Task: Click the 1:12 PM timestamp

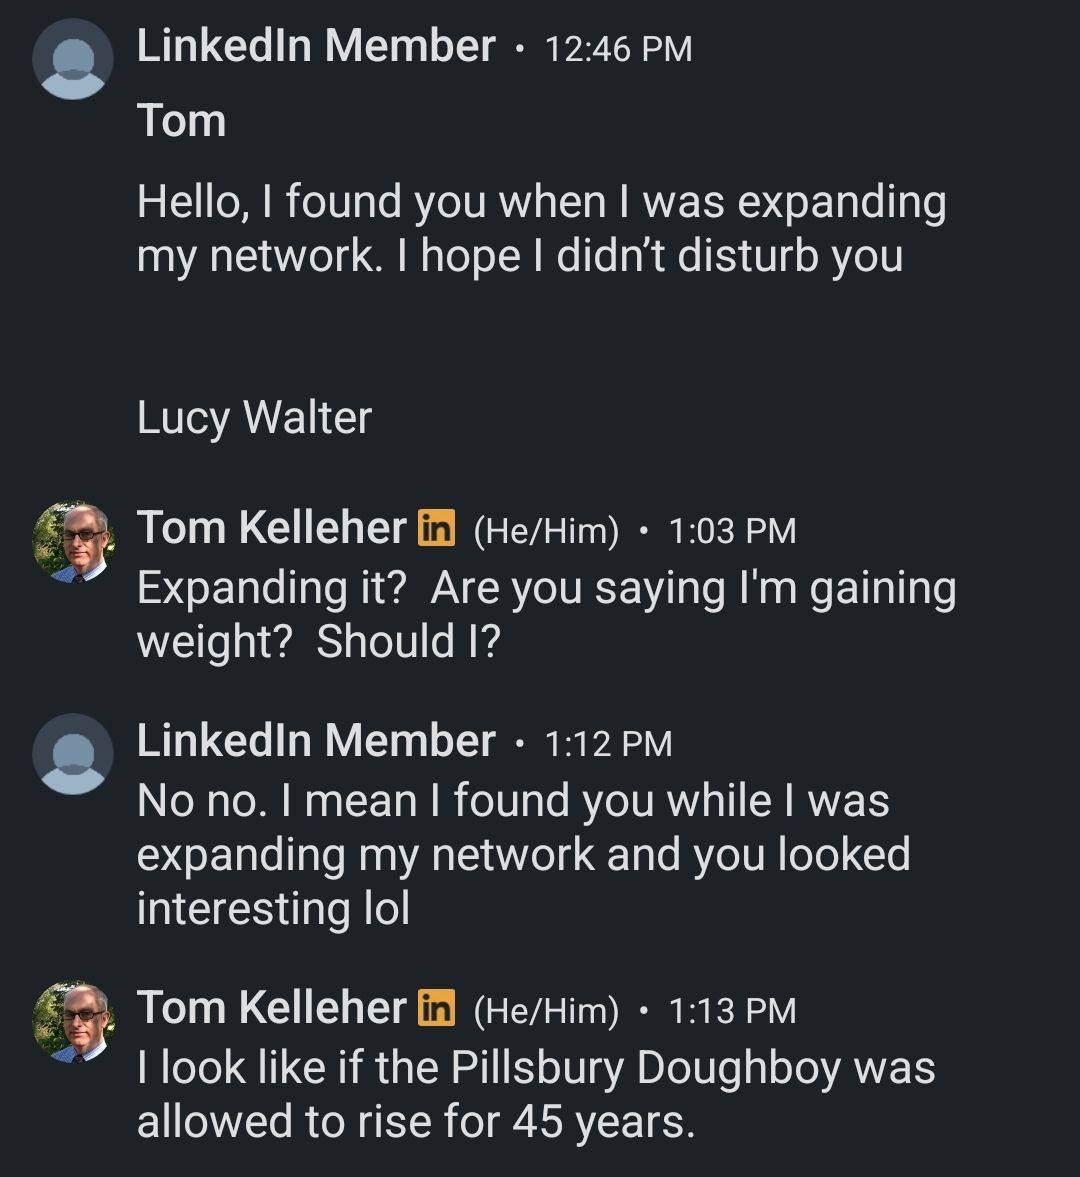Action: pyautogui.click(x=609, y=744)
